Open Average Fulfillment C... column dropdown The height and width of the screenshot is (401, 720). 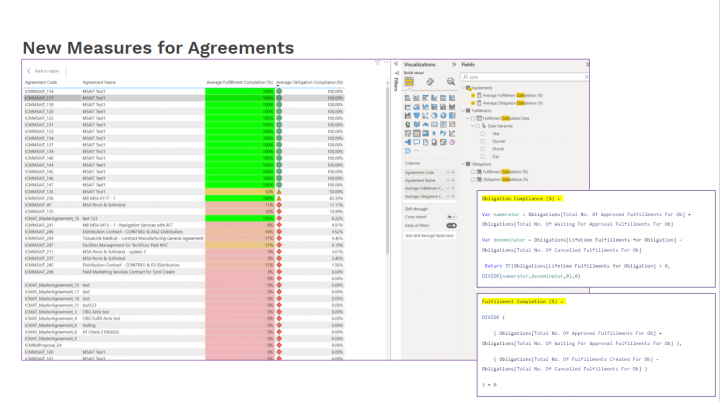(448, 188)
